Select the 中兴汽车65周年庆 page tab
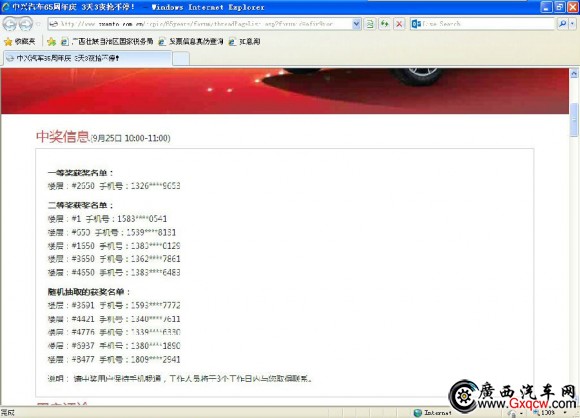Screen dimensions: 580x418 coord(88,58)
